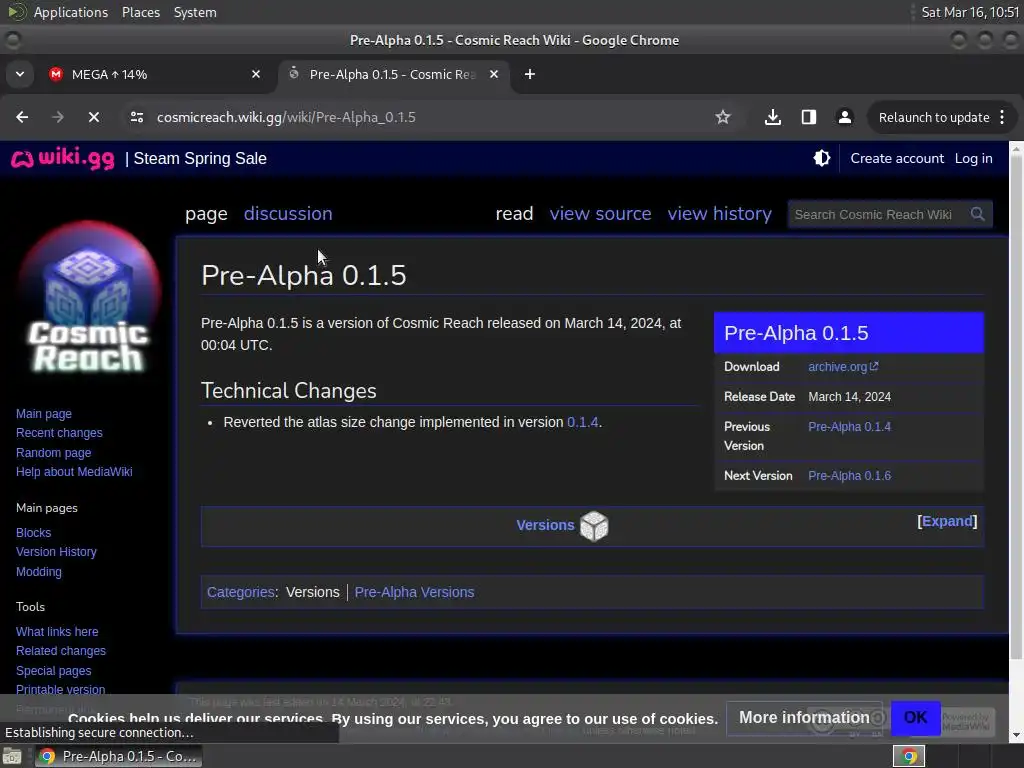This screenshot has width=1024, height=768.
Task: Open Version History sidebar link
Action: pyautogui.click(x=56, y=552)
